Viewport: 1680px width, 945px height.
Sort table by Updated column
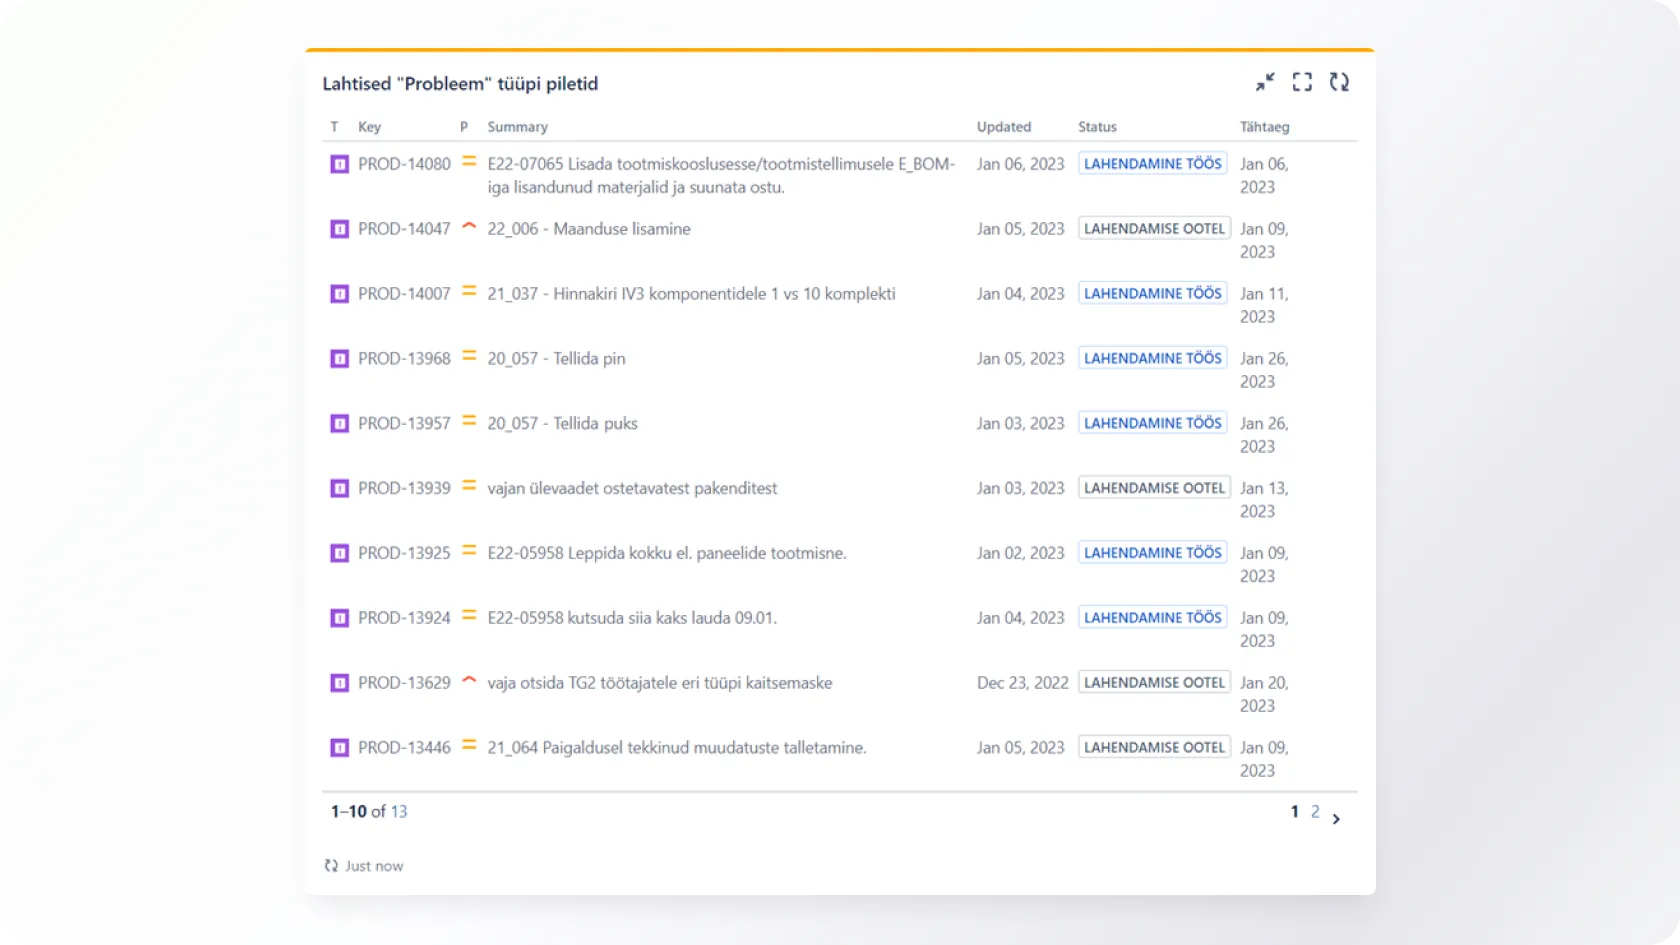pos(1003,127)
